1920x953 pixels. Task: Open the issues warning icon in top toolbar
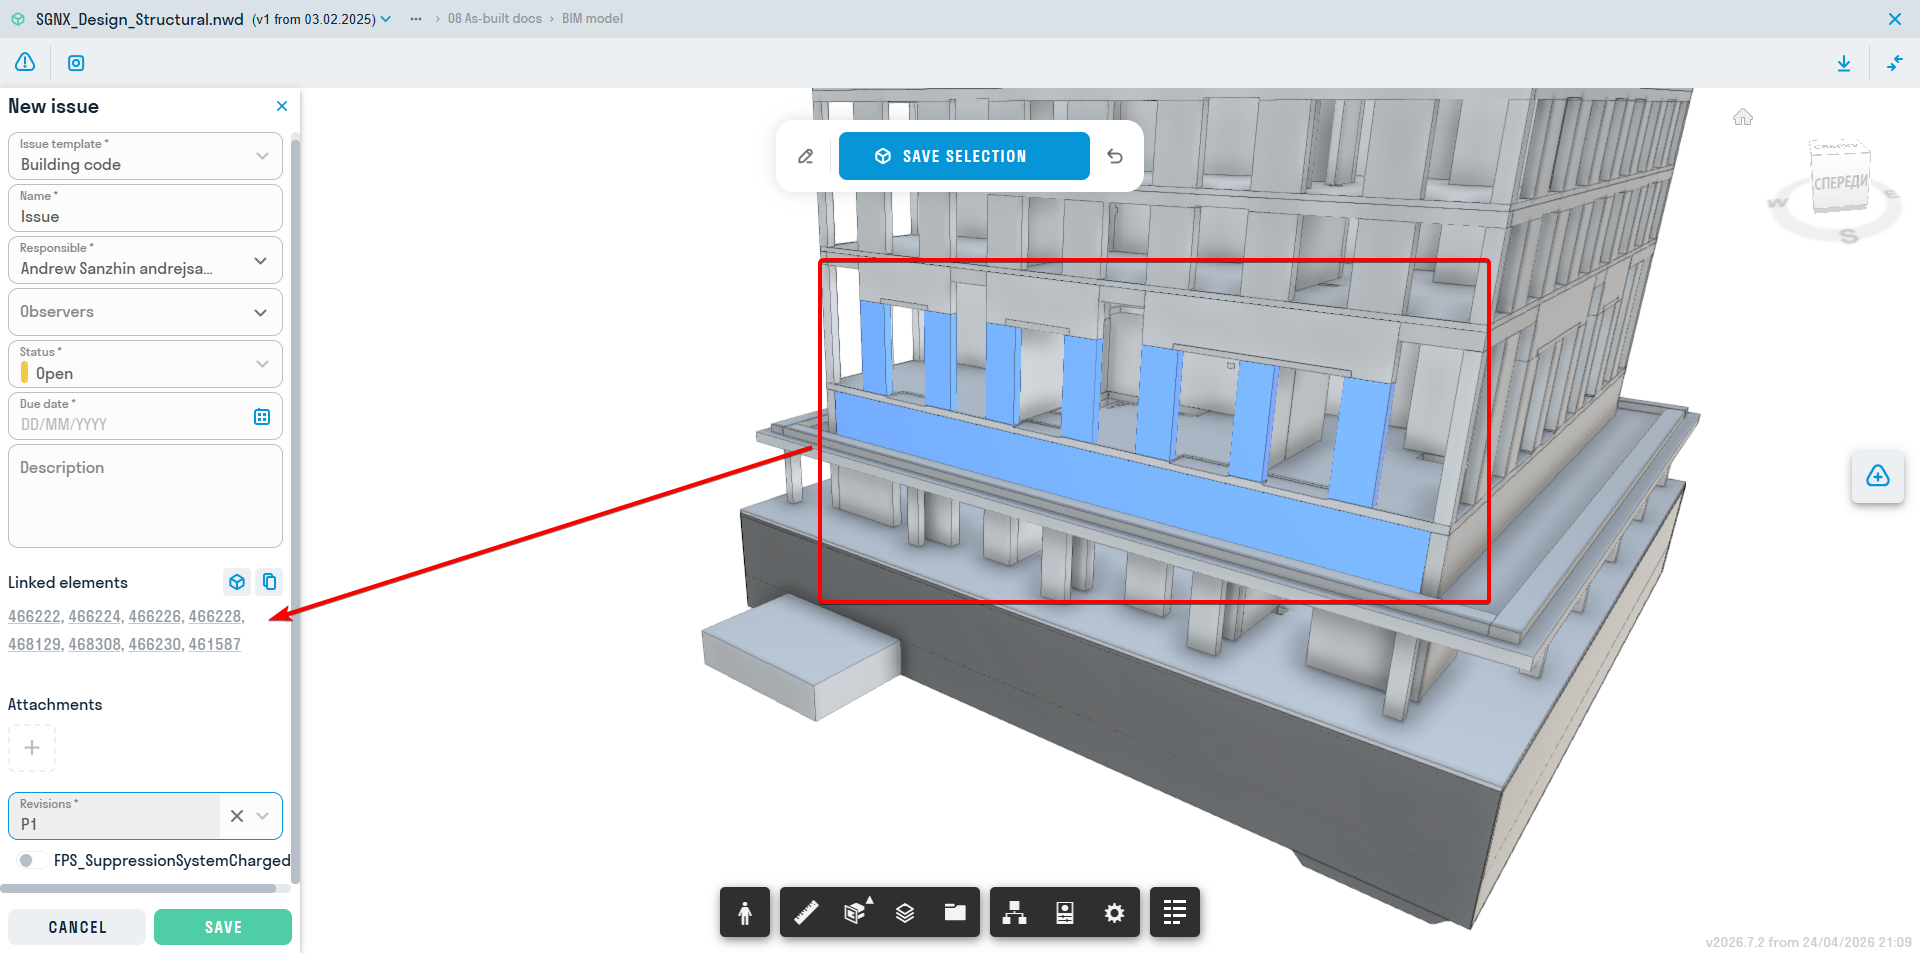tap(25, 63)
